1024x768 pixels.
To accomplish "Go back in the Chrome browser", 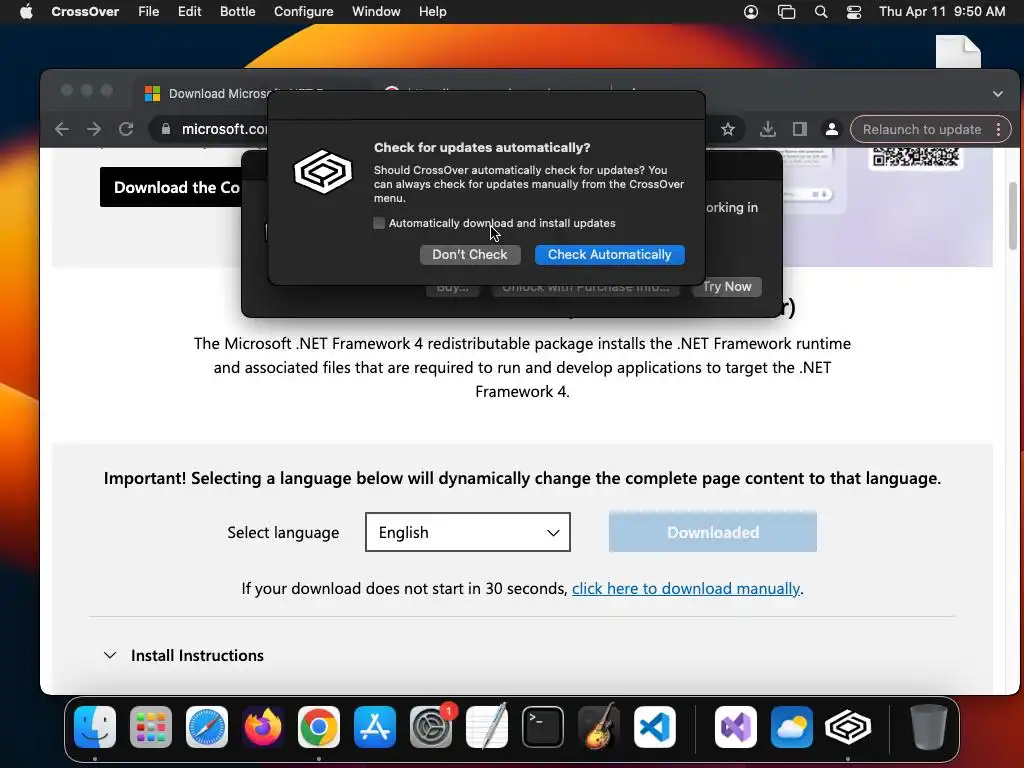I will click(62, 129).
